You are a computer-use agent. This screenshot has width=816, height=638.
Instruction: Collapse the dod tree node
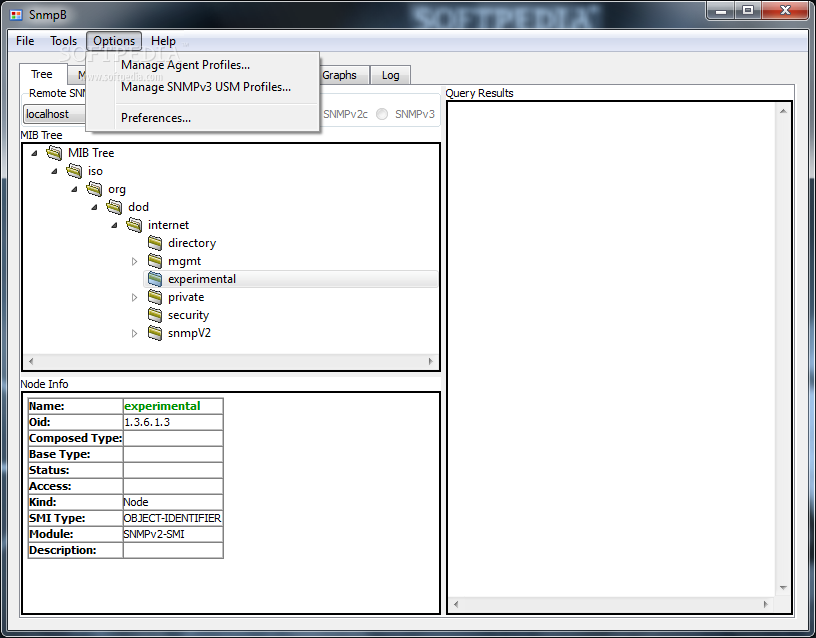point(94,207)
